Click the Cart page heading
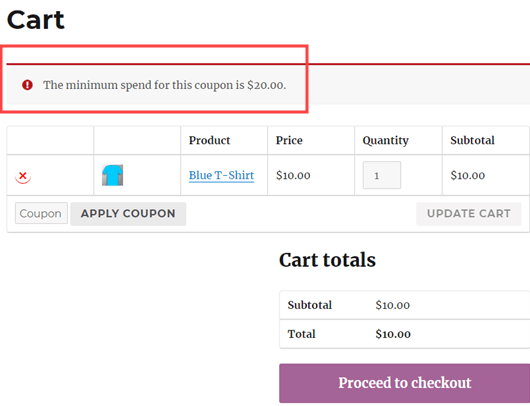This screenshot has width=530, height=406. point(35,20)
